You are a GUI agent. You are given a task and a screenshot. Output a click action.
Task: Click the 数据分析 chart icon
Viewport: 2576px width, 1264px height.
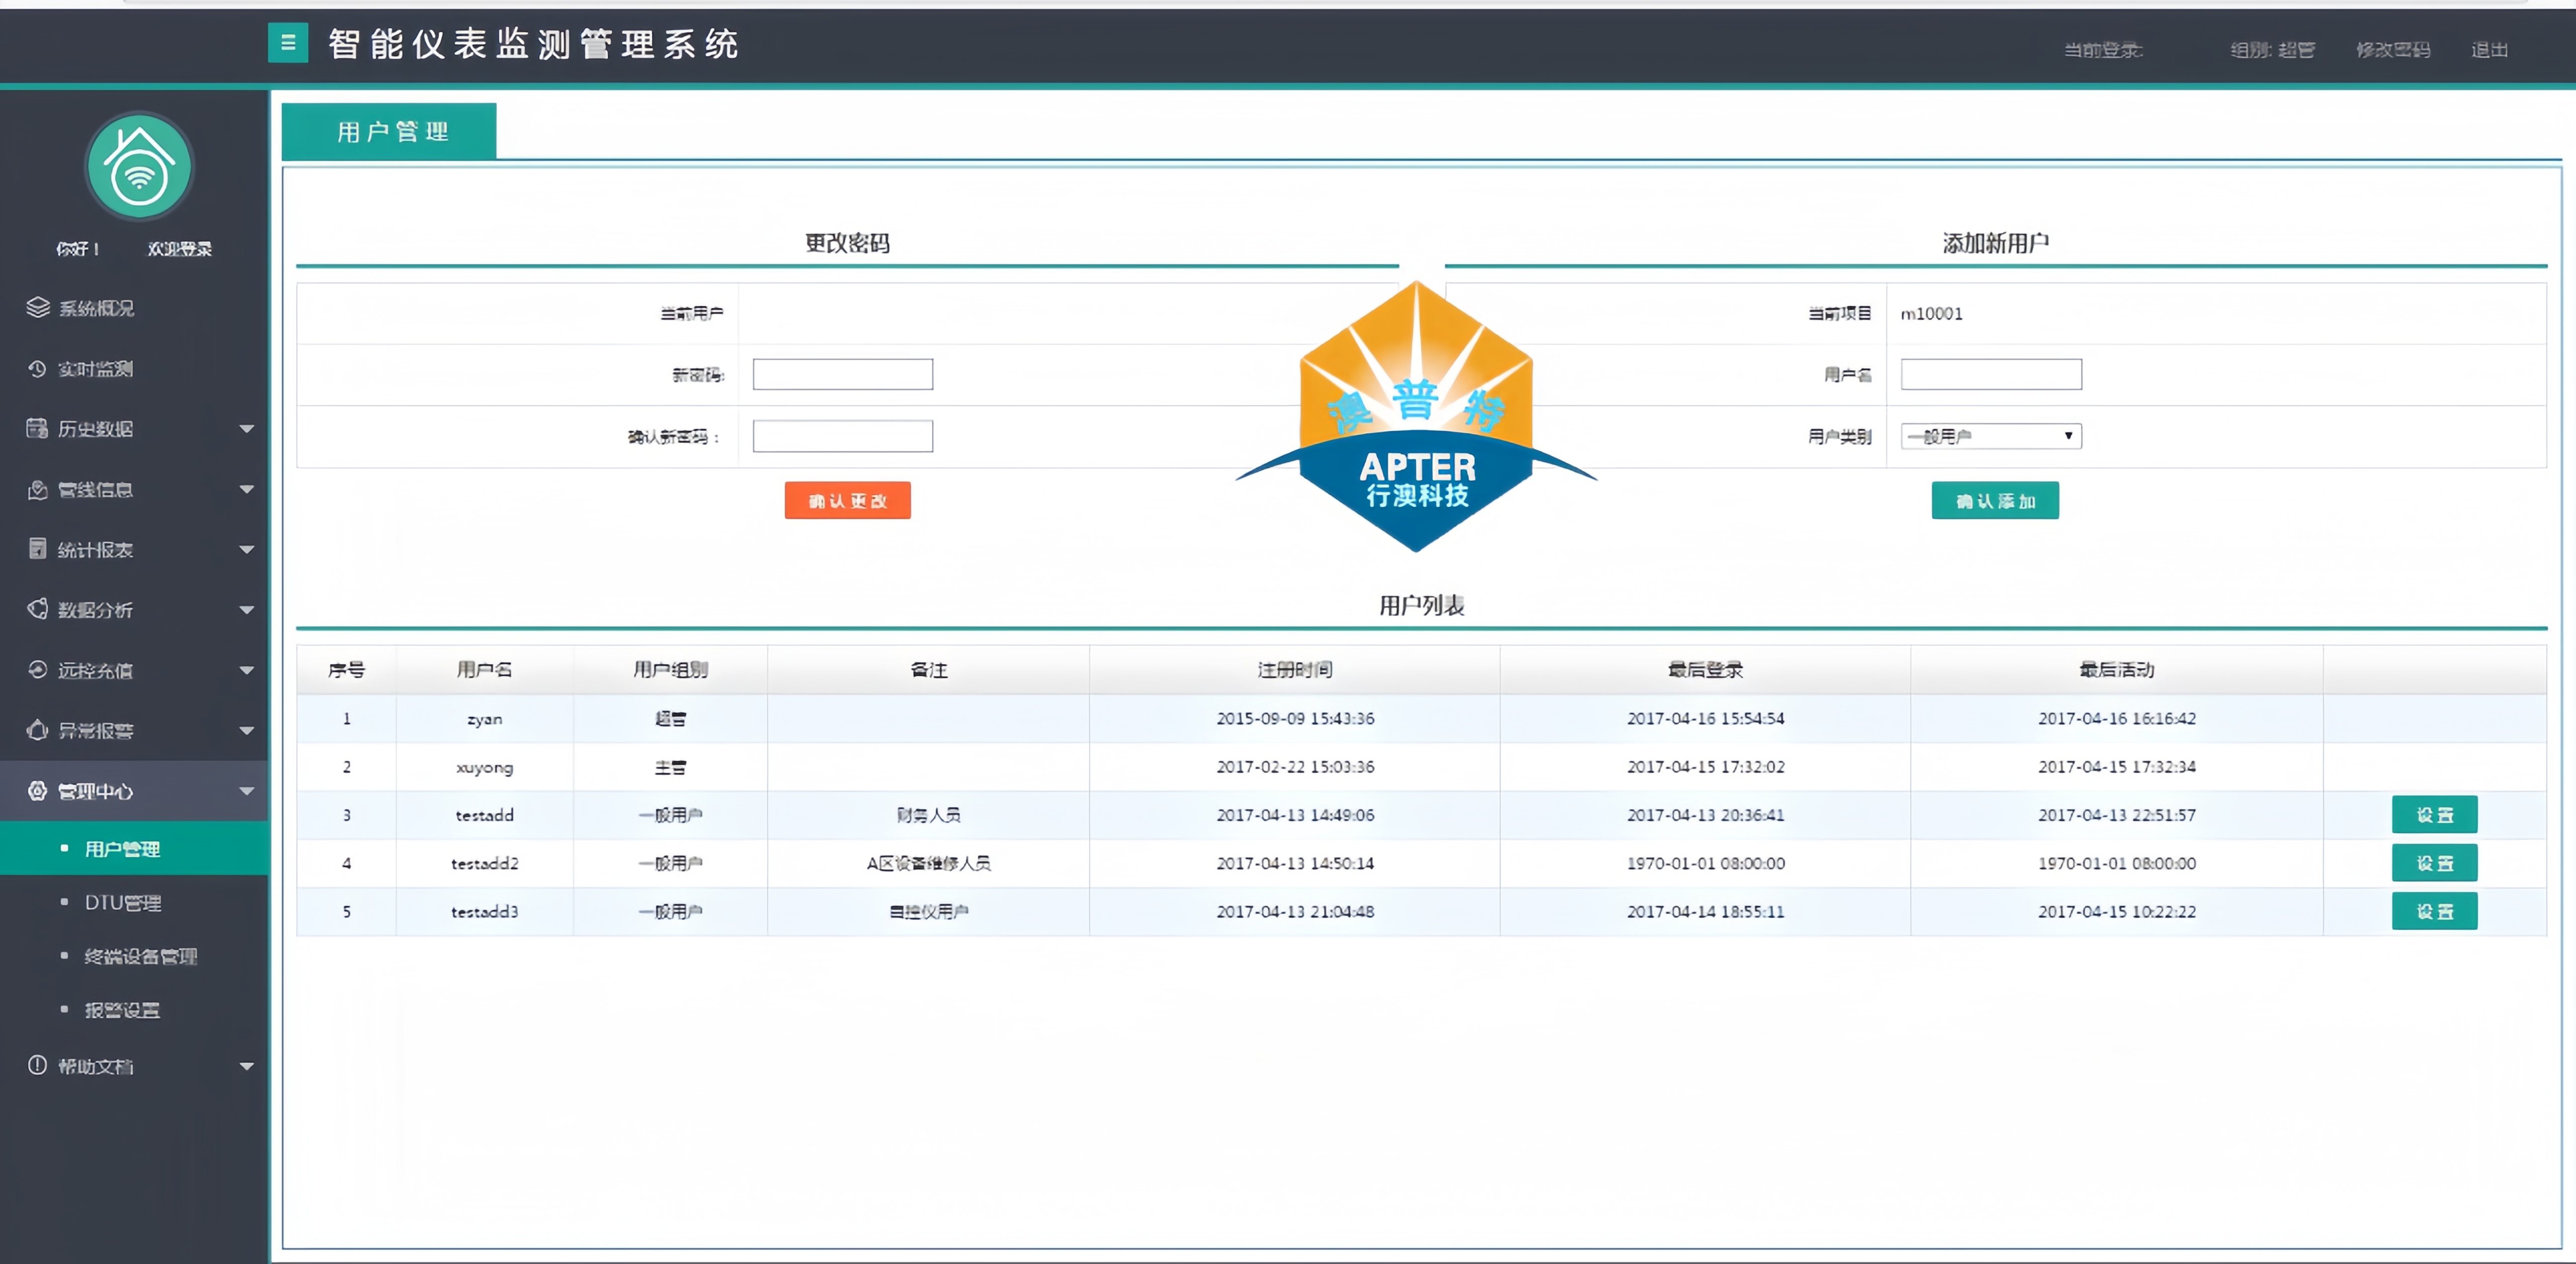[37, 609]
